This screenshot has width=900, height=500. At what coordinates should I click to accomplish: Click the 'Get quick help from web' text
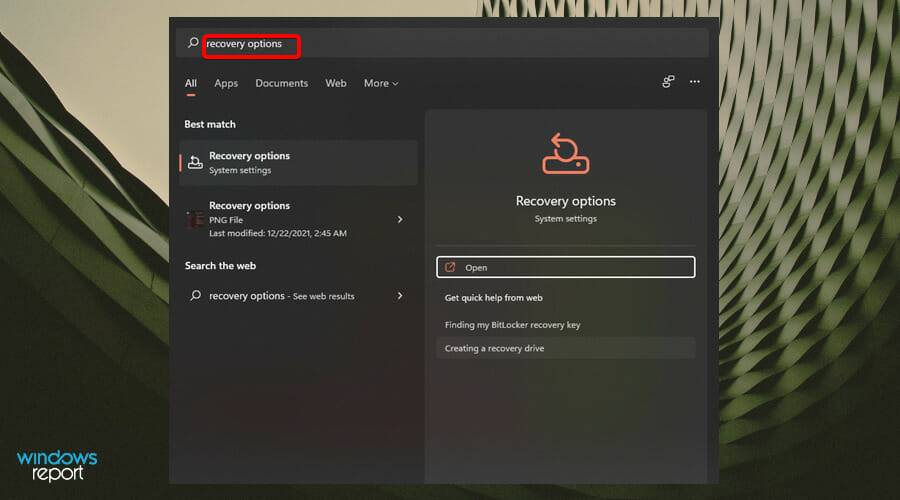click(494, 297)
